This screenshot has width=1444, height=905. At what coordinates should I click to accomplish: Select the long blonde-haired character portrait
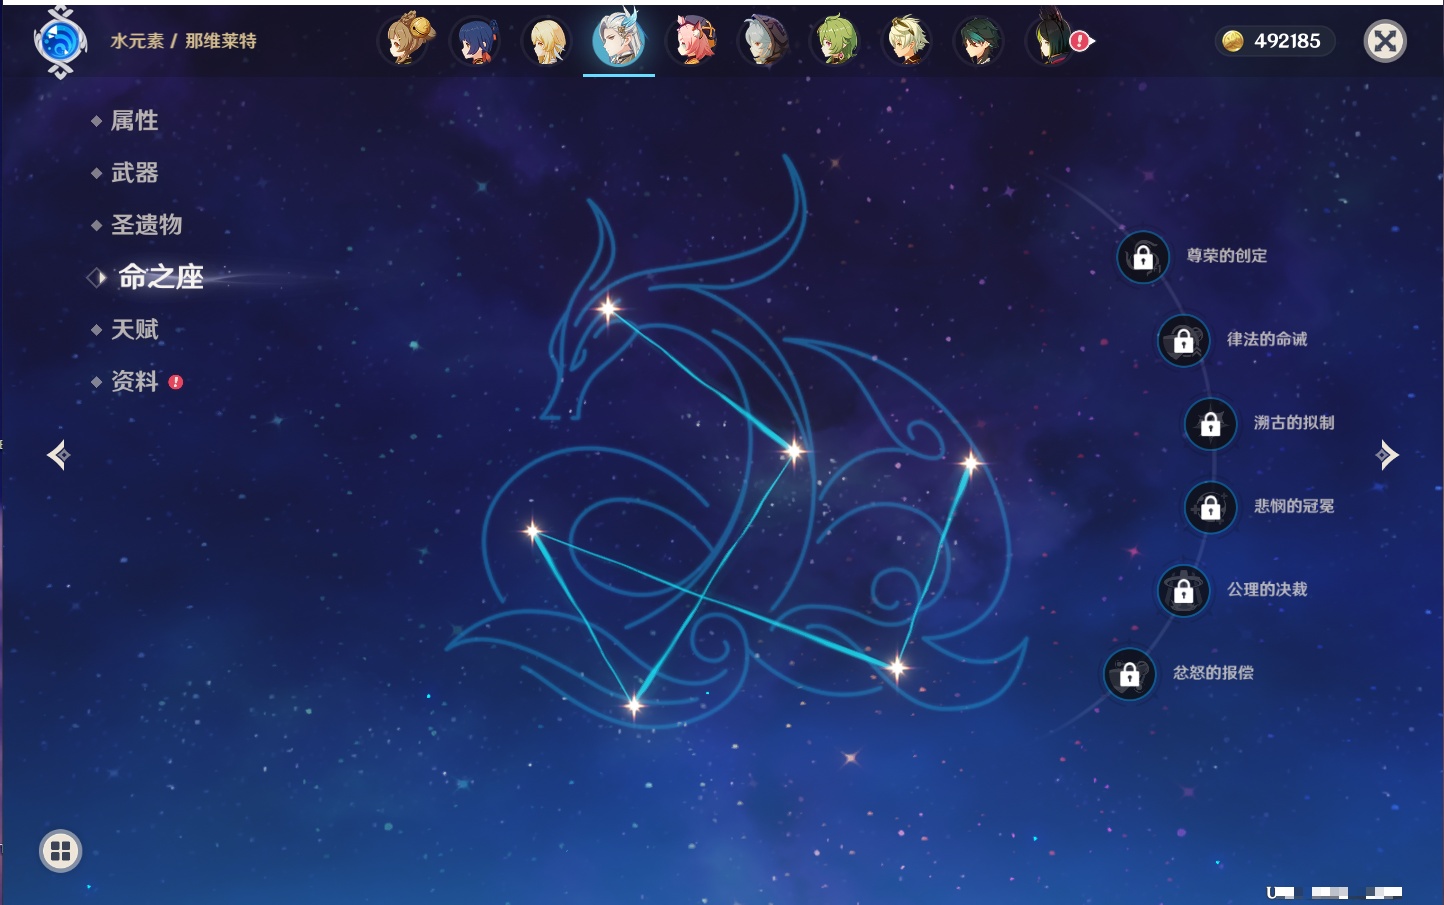coord(548,41)
